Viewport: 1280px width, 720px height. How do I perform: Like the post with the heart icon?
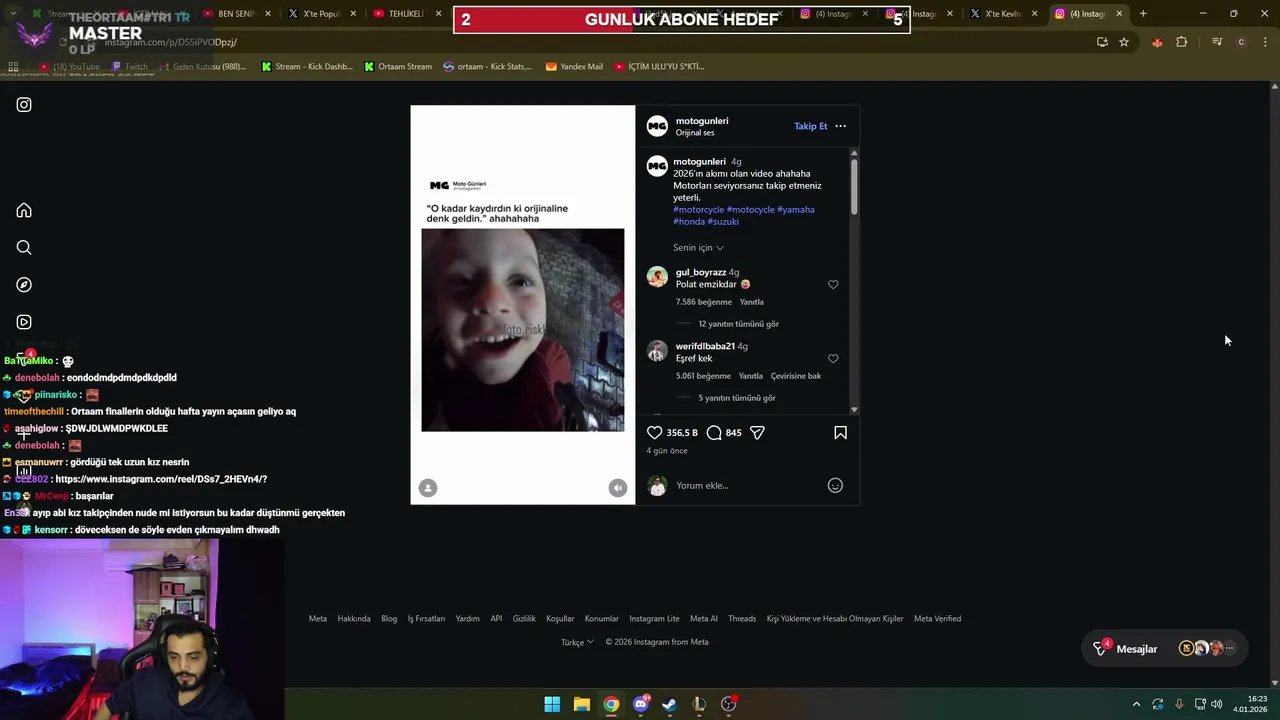point(654,433)
